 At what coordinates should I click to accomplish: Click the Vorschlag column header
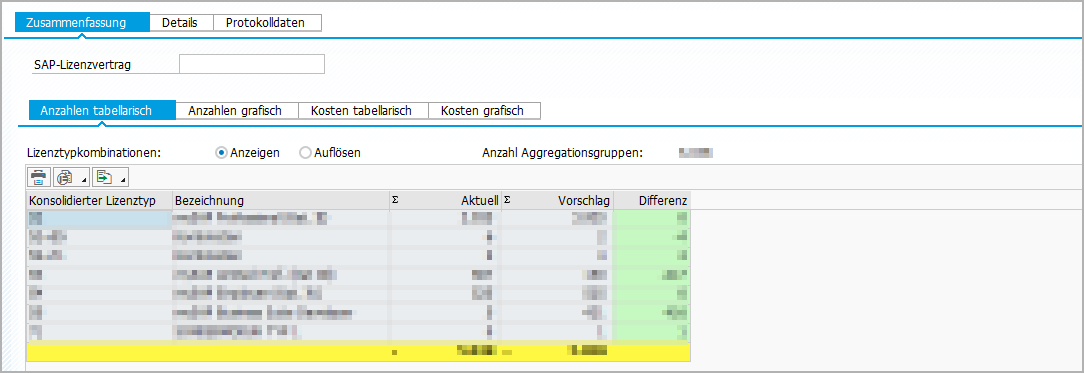[x=557, y=200]
